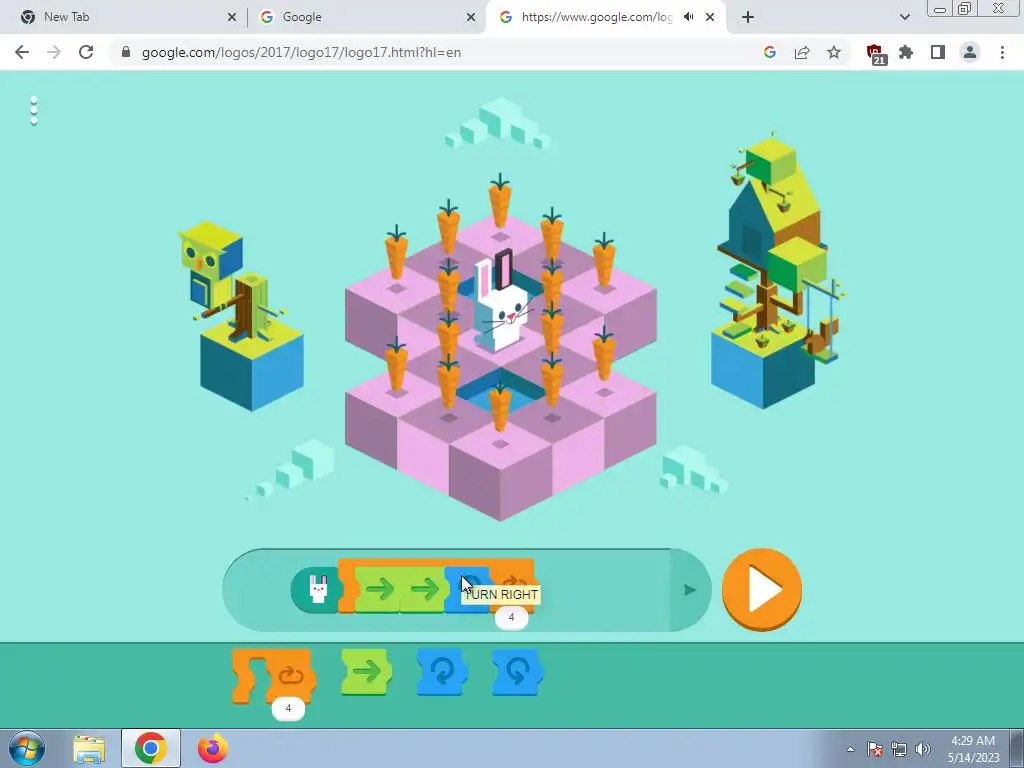Open the network status tray icon
This screenshot has height=768, width=1024.
point(899,749)
